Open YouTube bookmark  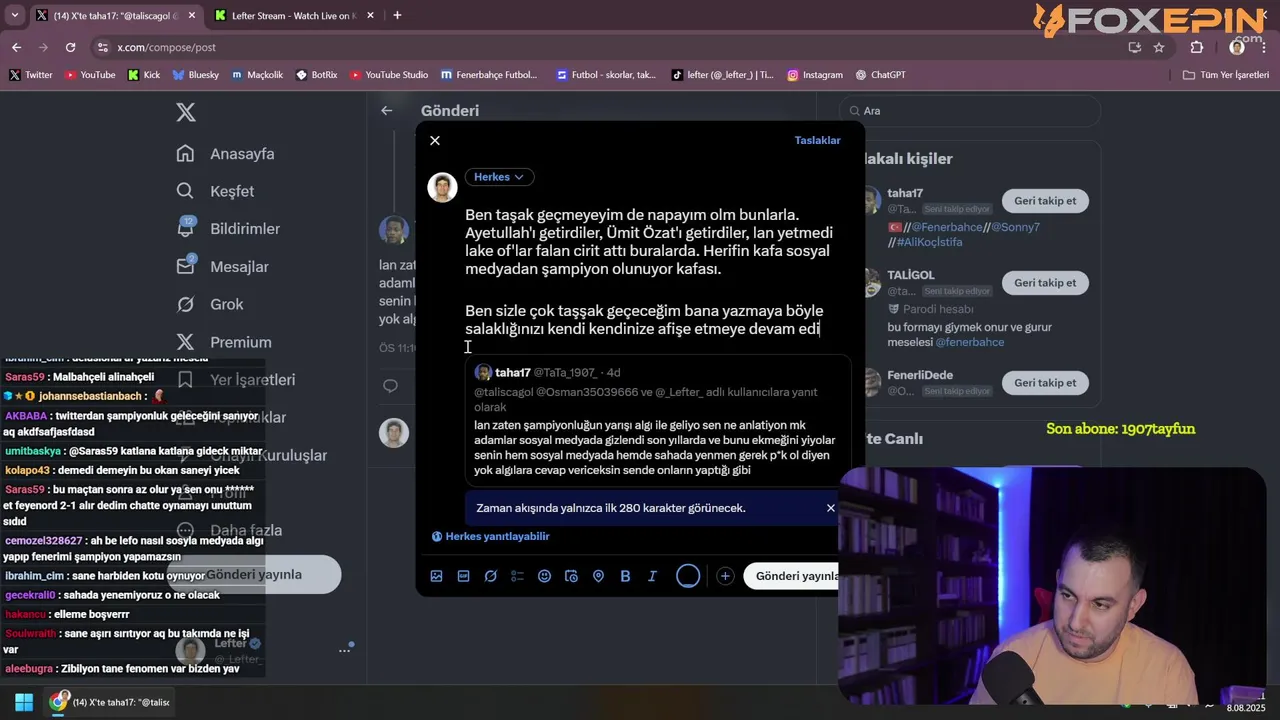[x=90, y=75]
